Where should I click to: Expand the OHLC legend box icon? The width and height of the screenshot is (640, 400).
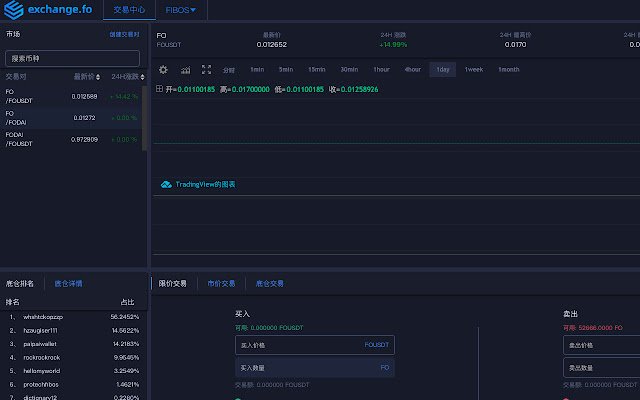click(159, 89)
